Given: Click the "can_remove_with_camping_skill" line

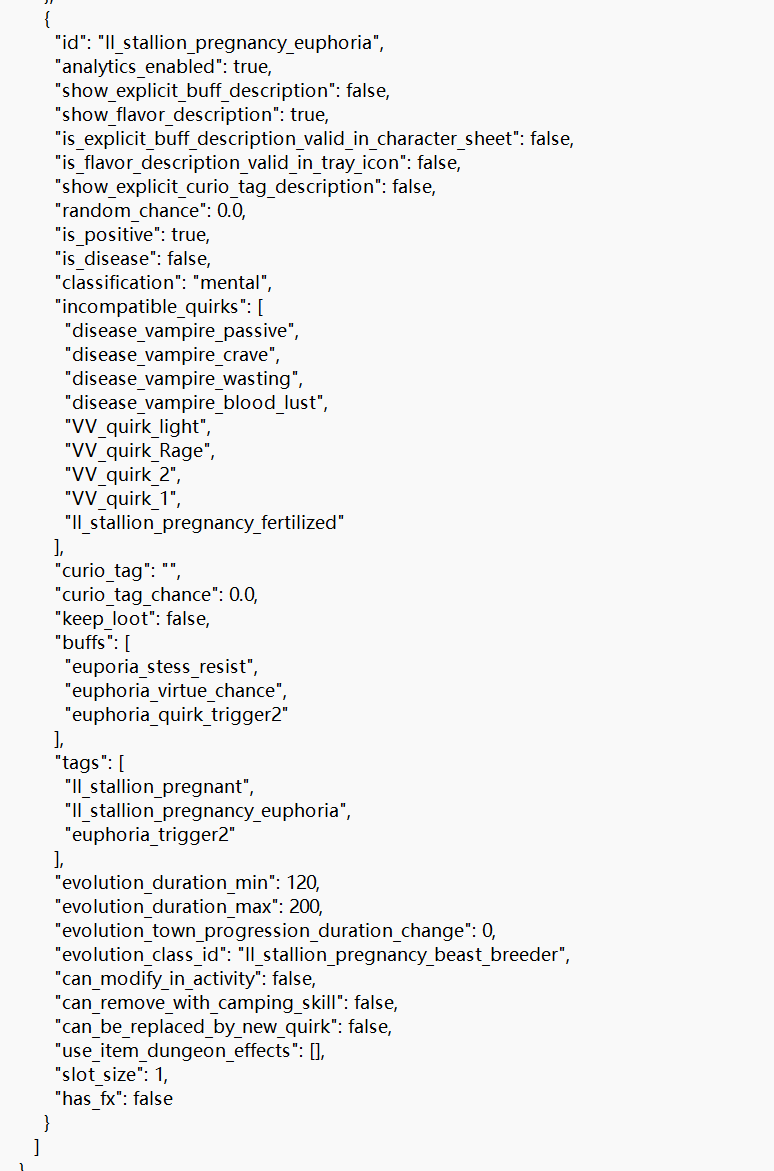Looking at the screenshot, I should pyautogui.click(x=226, y=1002).
